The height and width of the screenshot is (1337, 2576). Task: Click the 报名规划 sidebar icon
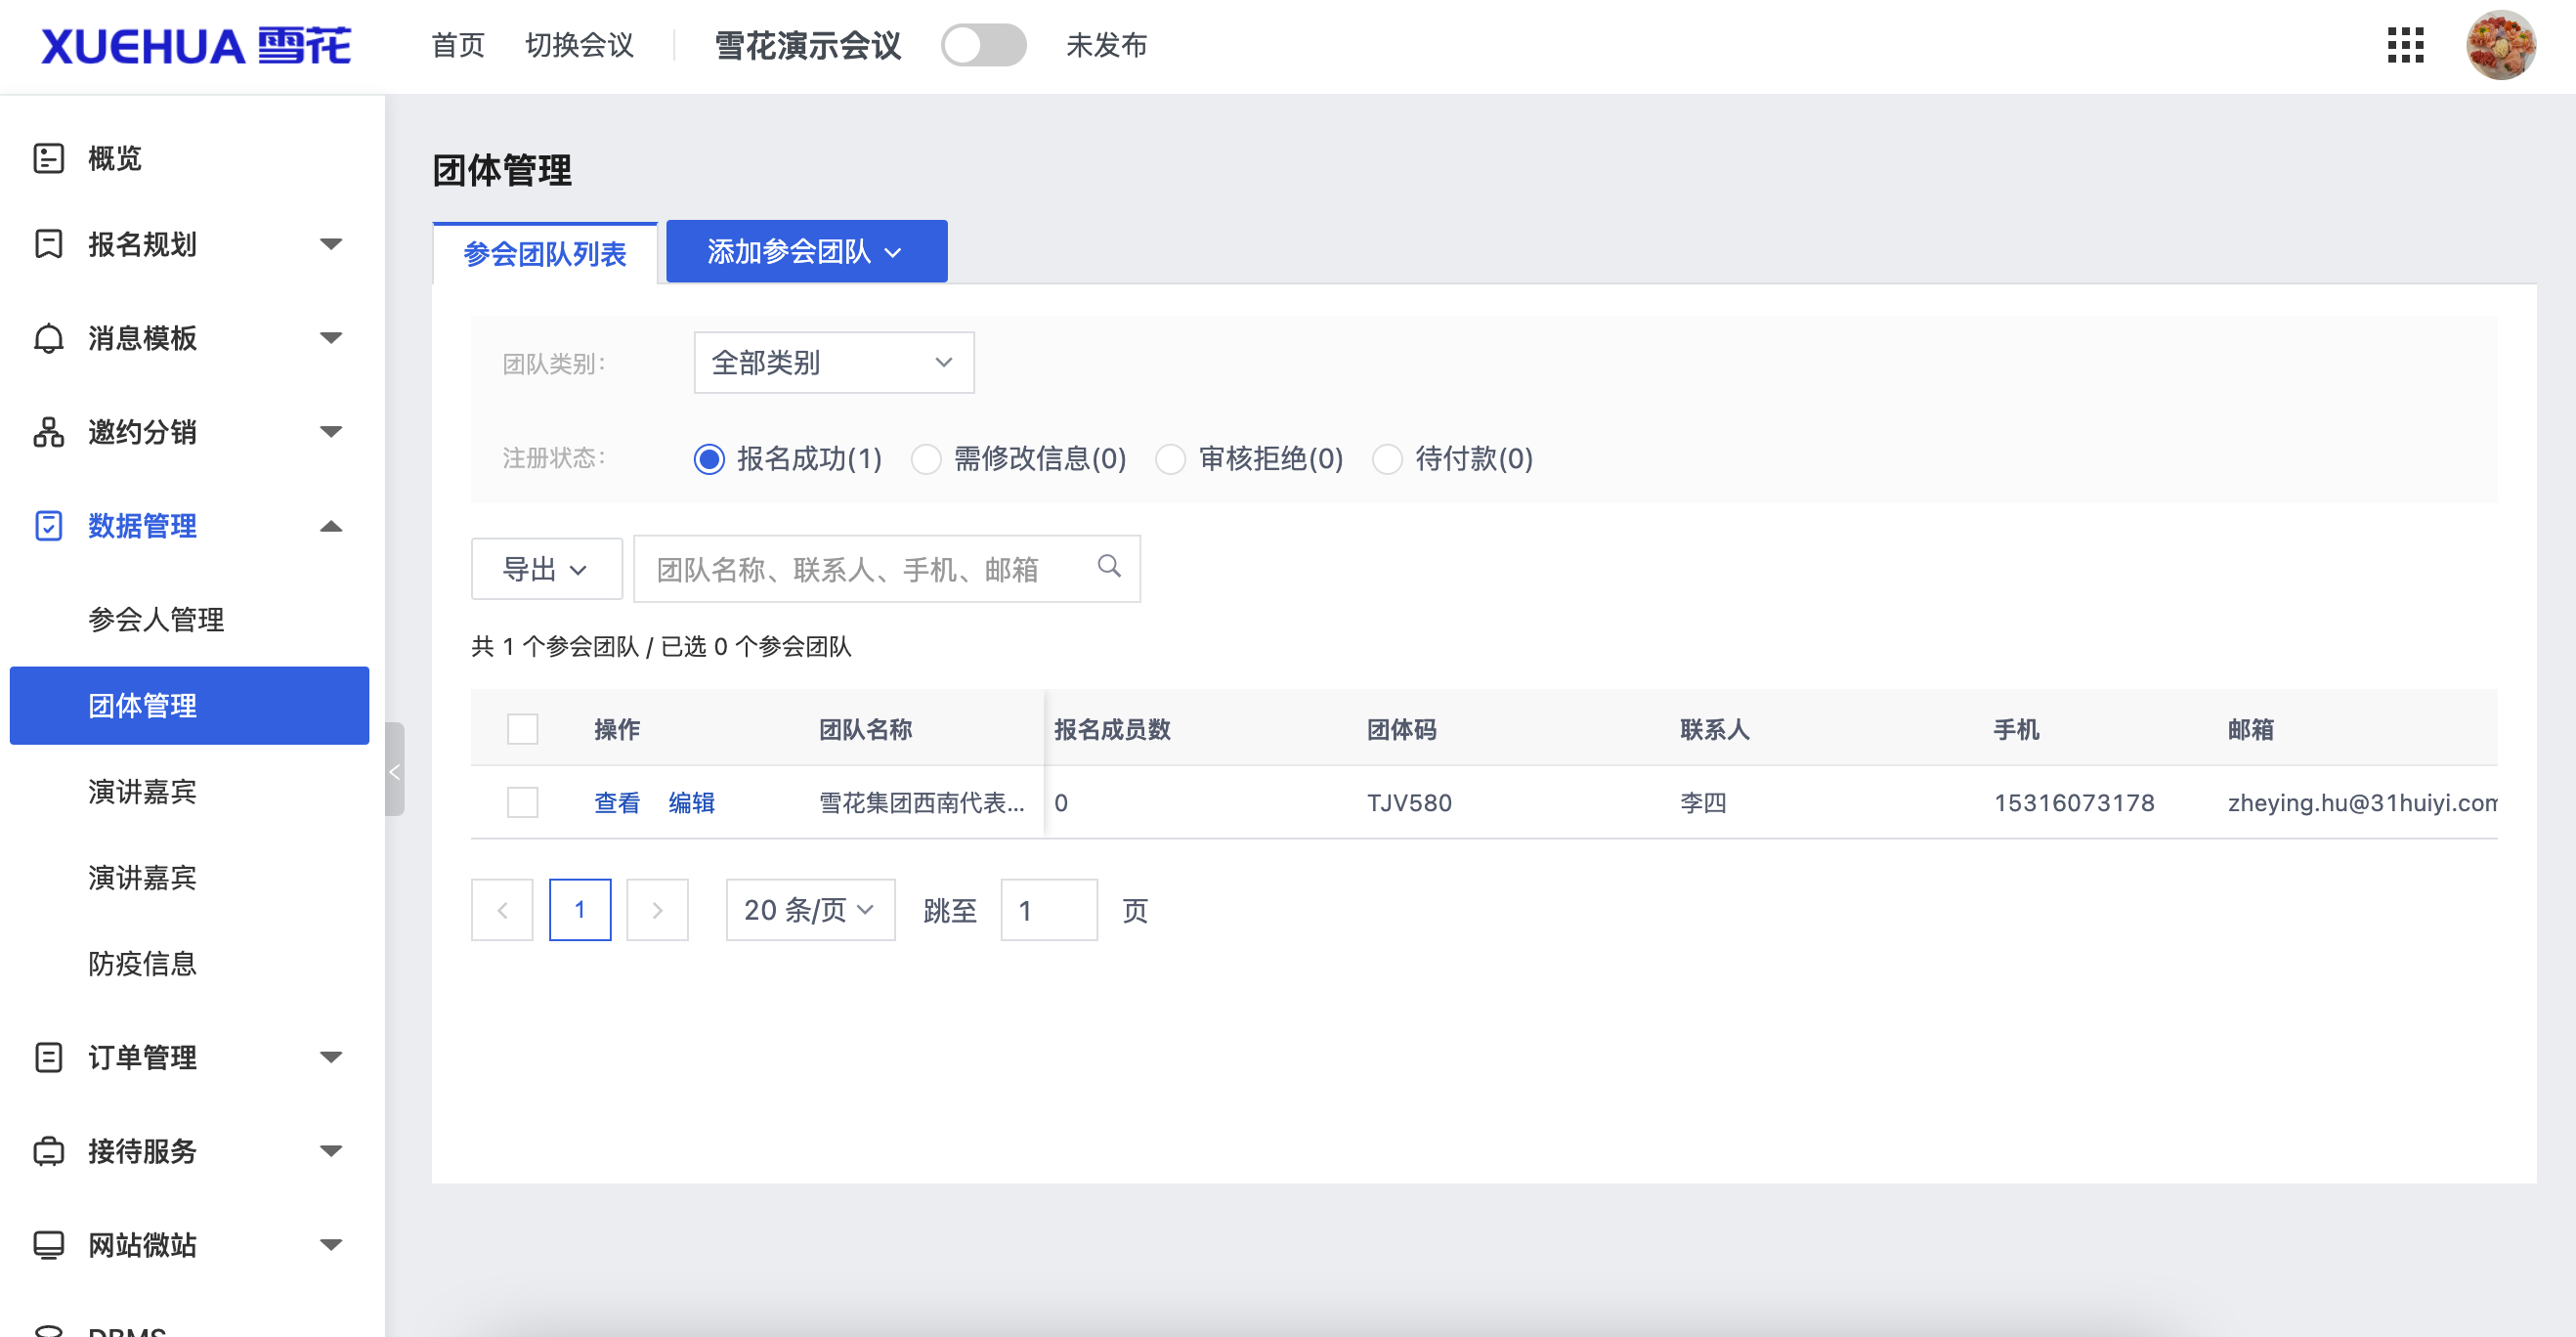[x=49, y=244]
